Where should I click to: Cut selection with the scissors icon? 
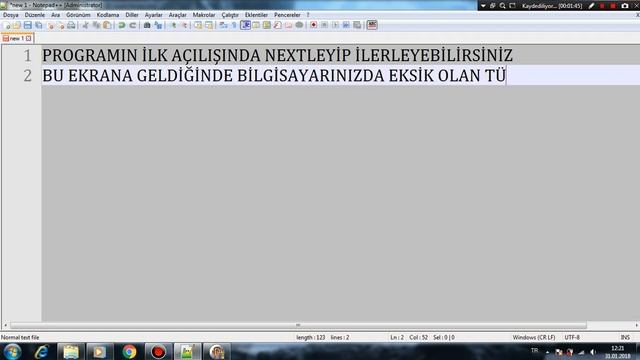pyautogui.click(x=86, y=25)
